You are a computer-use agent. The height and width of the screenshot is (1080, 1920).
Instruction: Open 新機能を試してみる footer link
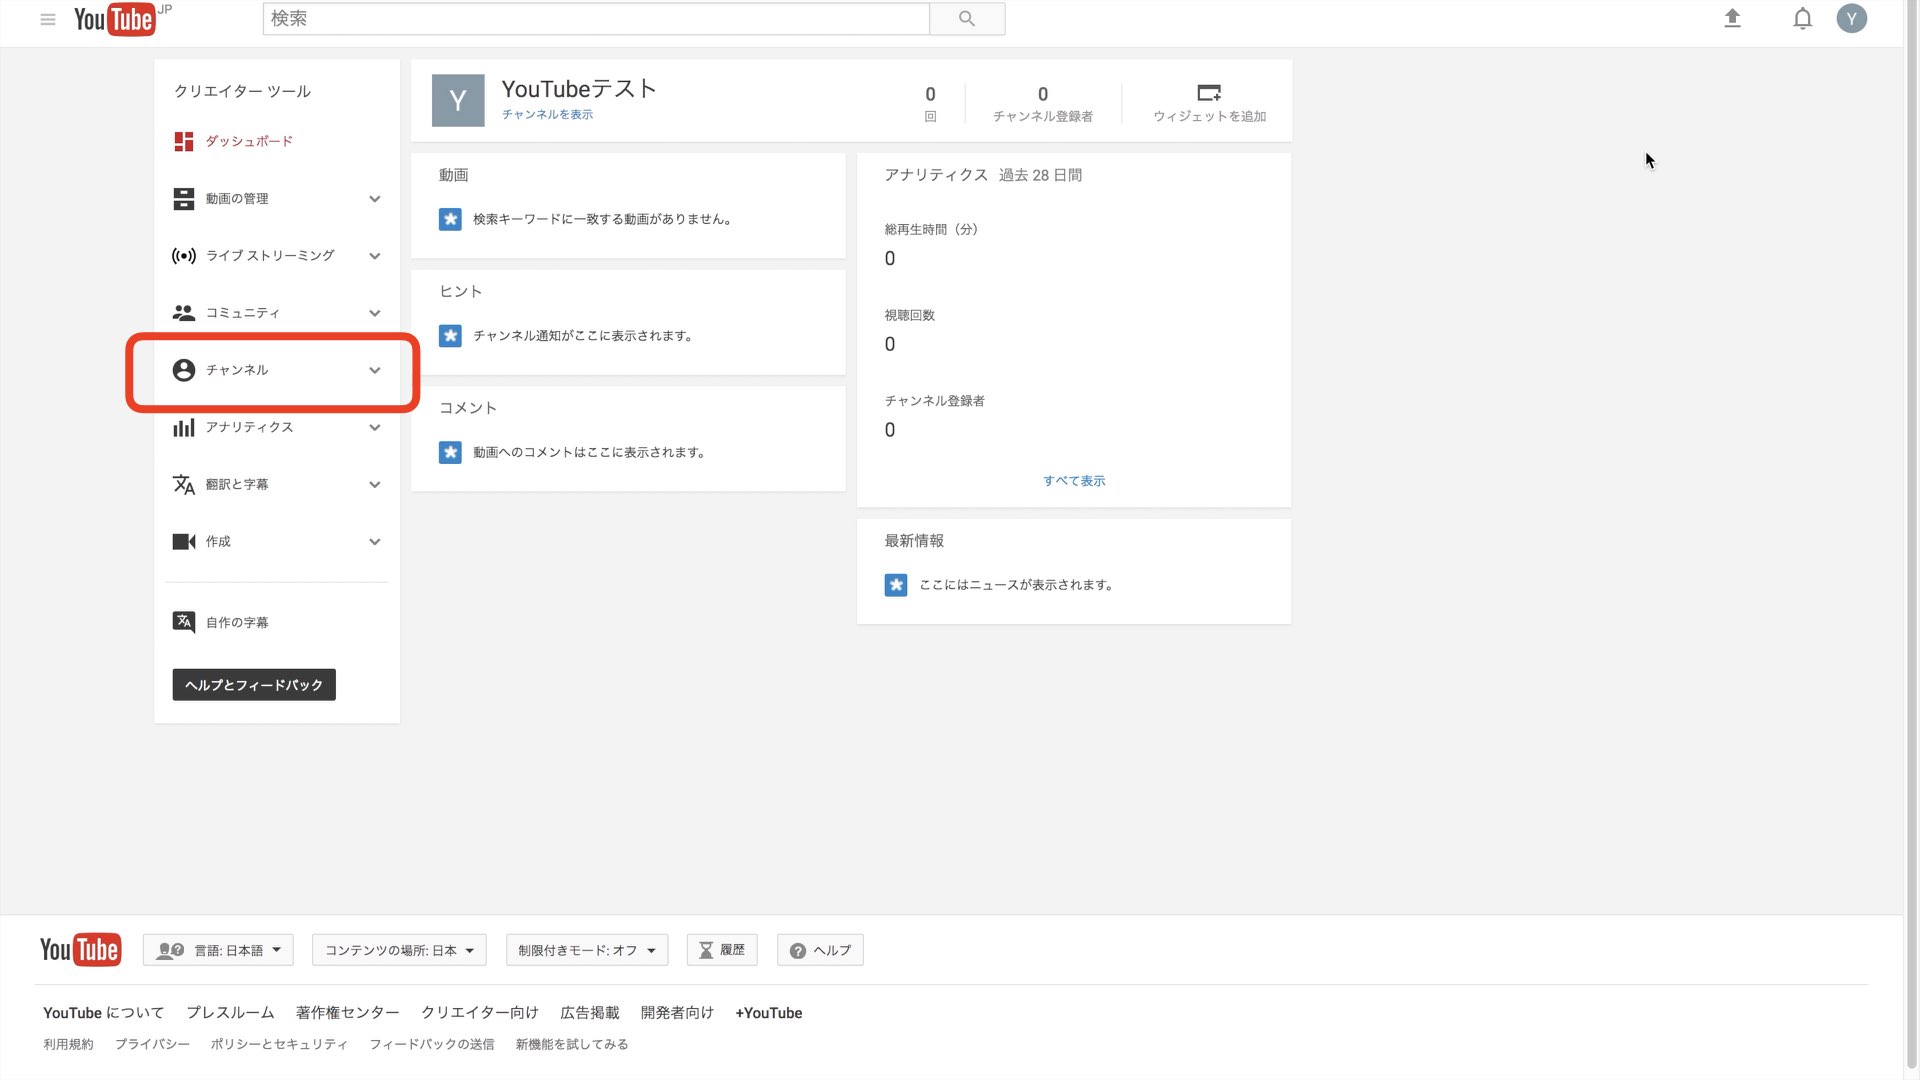(x=572, y=1044)
